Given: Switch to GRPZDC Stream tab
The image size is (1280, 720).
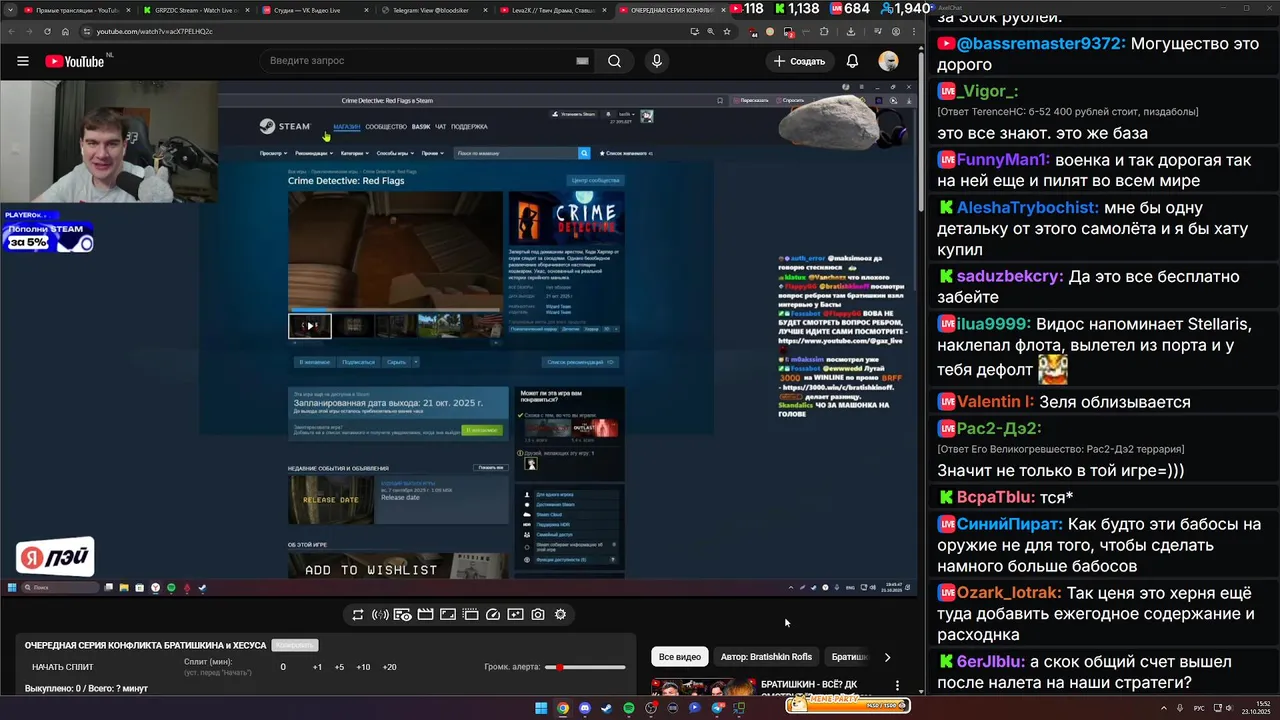Looking at the screenshot, I should pos(197,10).
